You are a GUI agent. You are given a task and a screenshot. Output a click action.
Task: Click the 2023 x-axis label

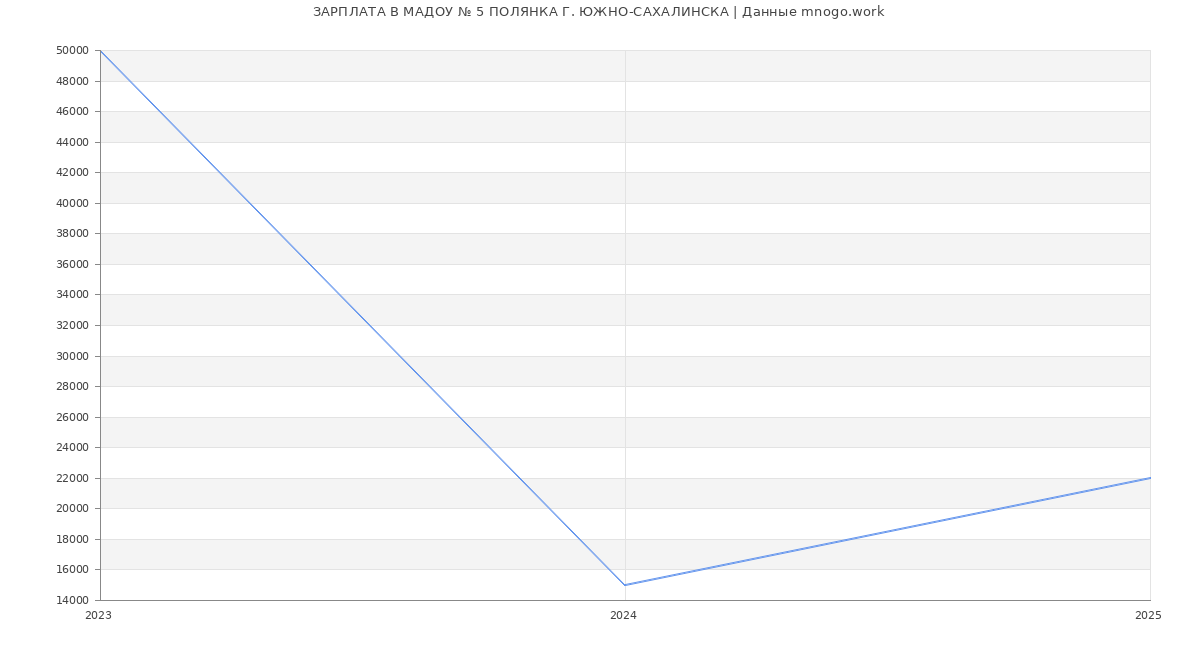click(98, 615)
